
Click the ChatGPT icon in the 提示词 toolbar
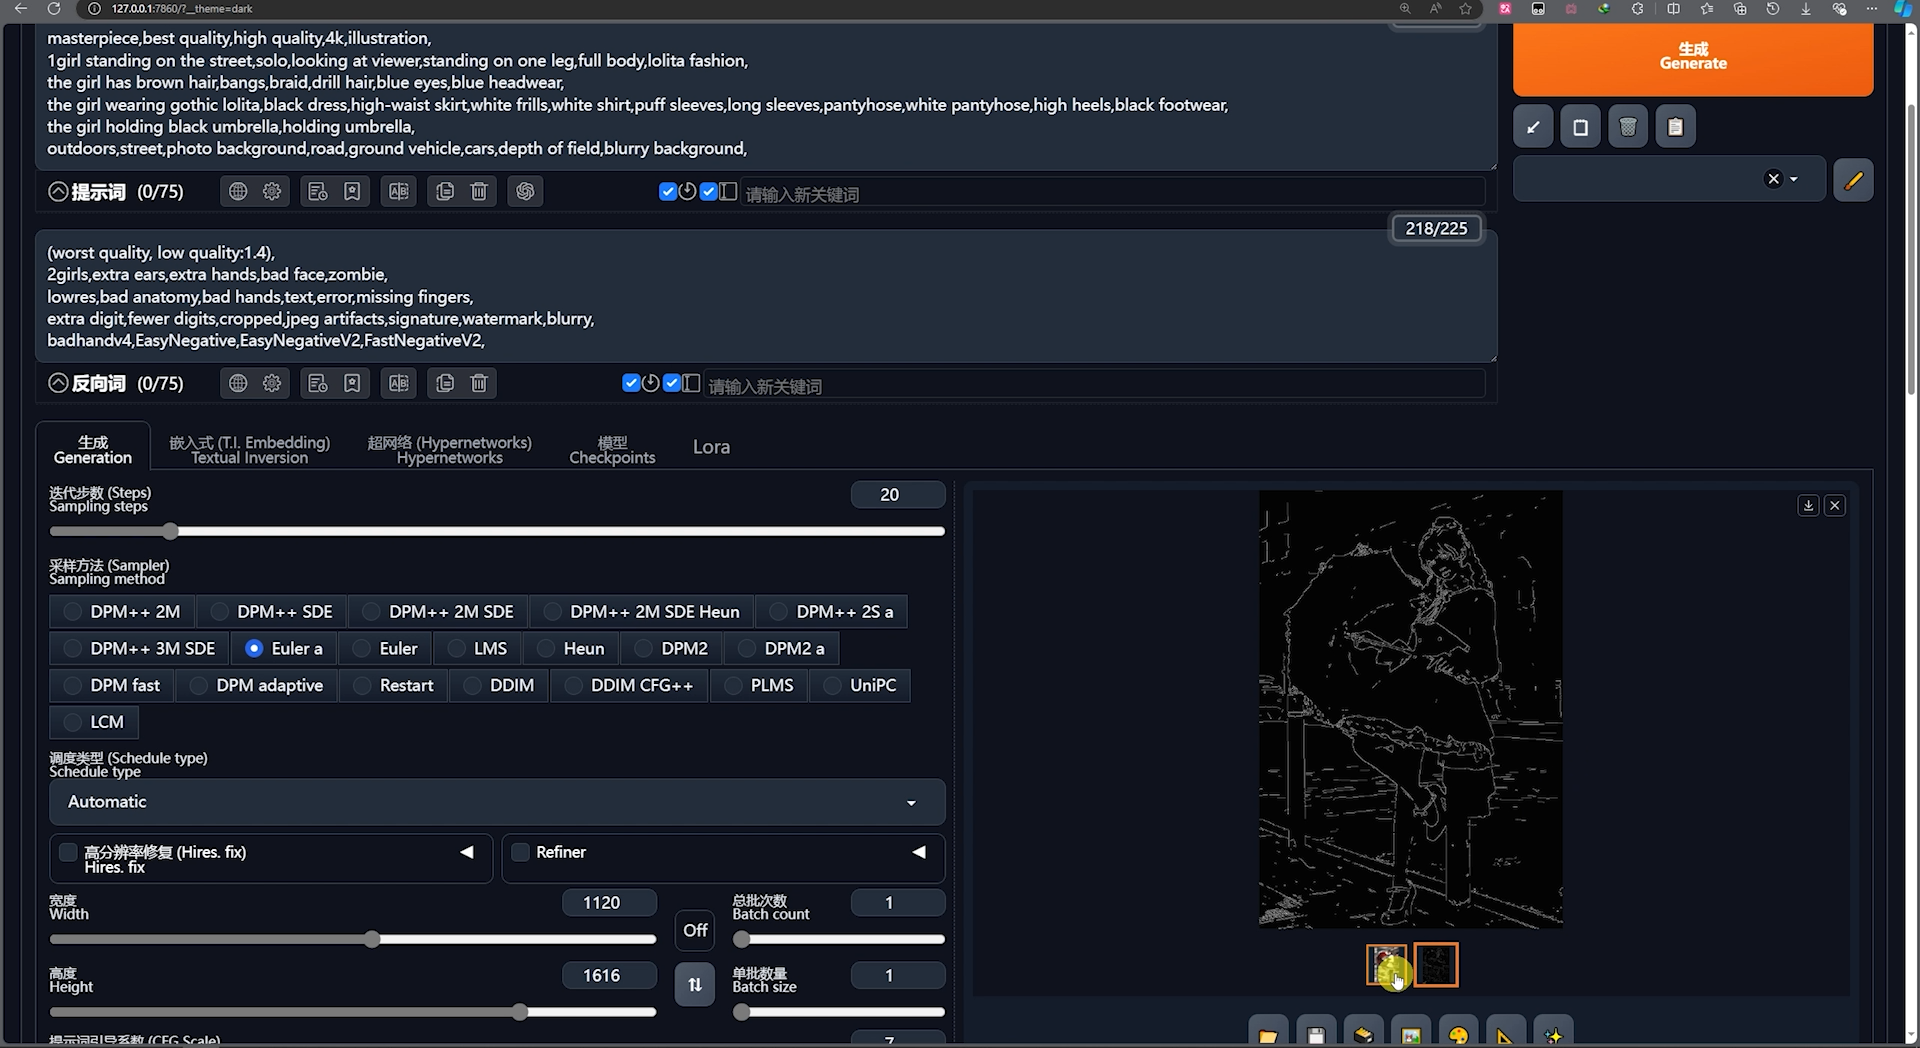(525, 191)
